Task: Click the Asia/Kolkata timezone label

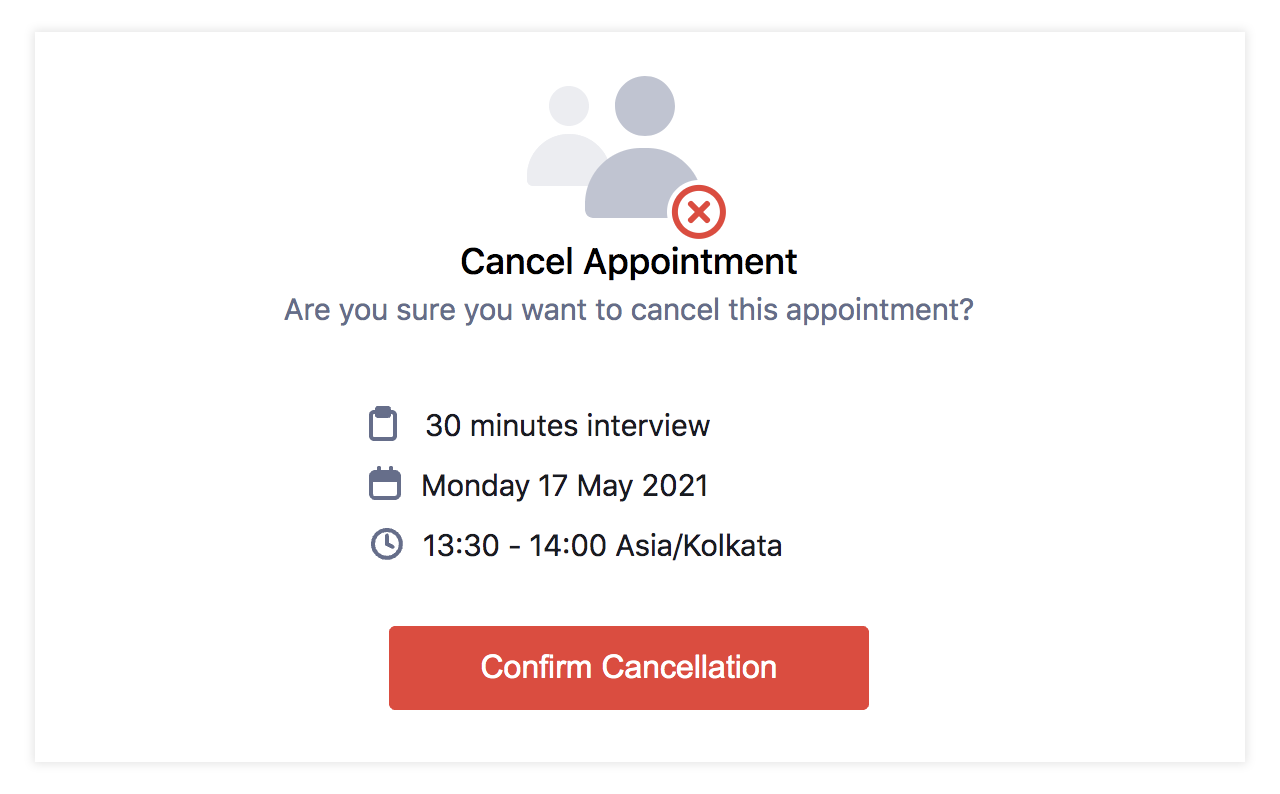Action: 699,546
